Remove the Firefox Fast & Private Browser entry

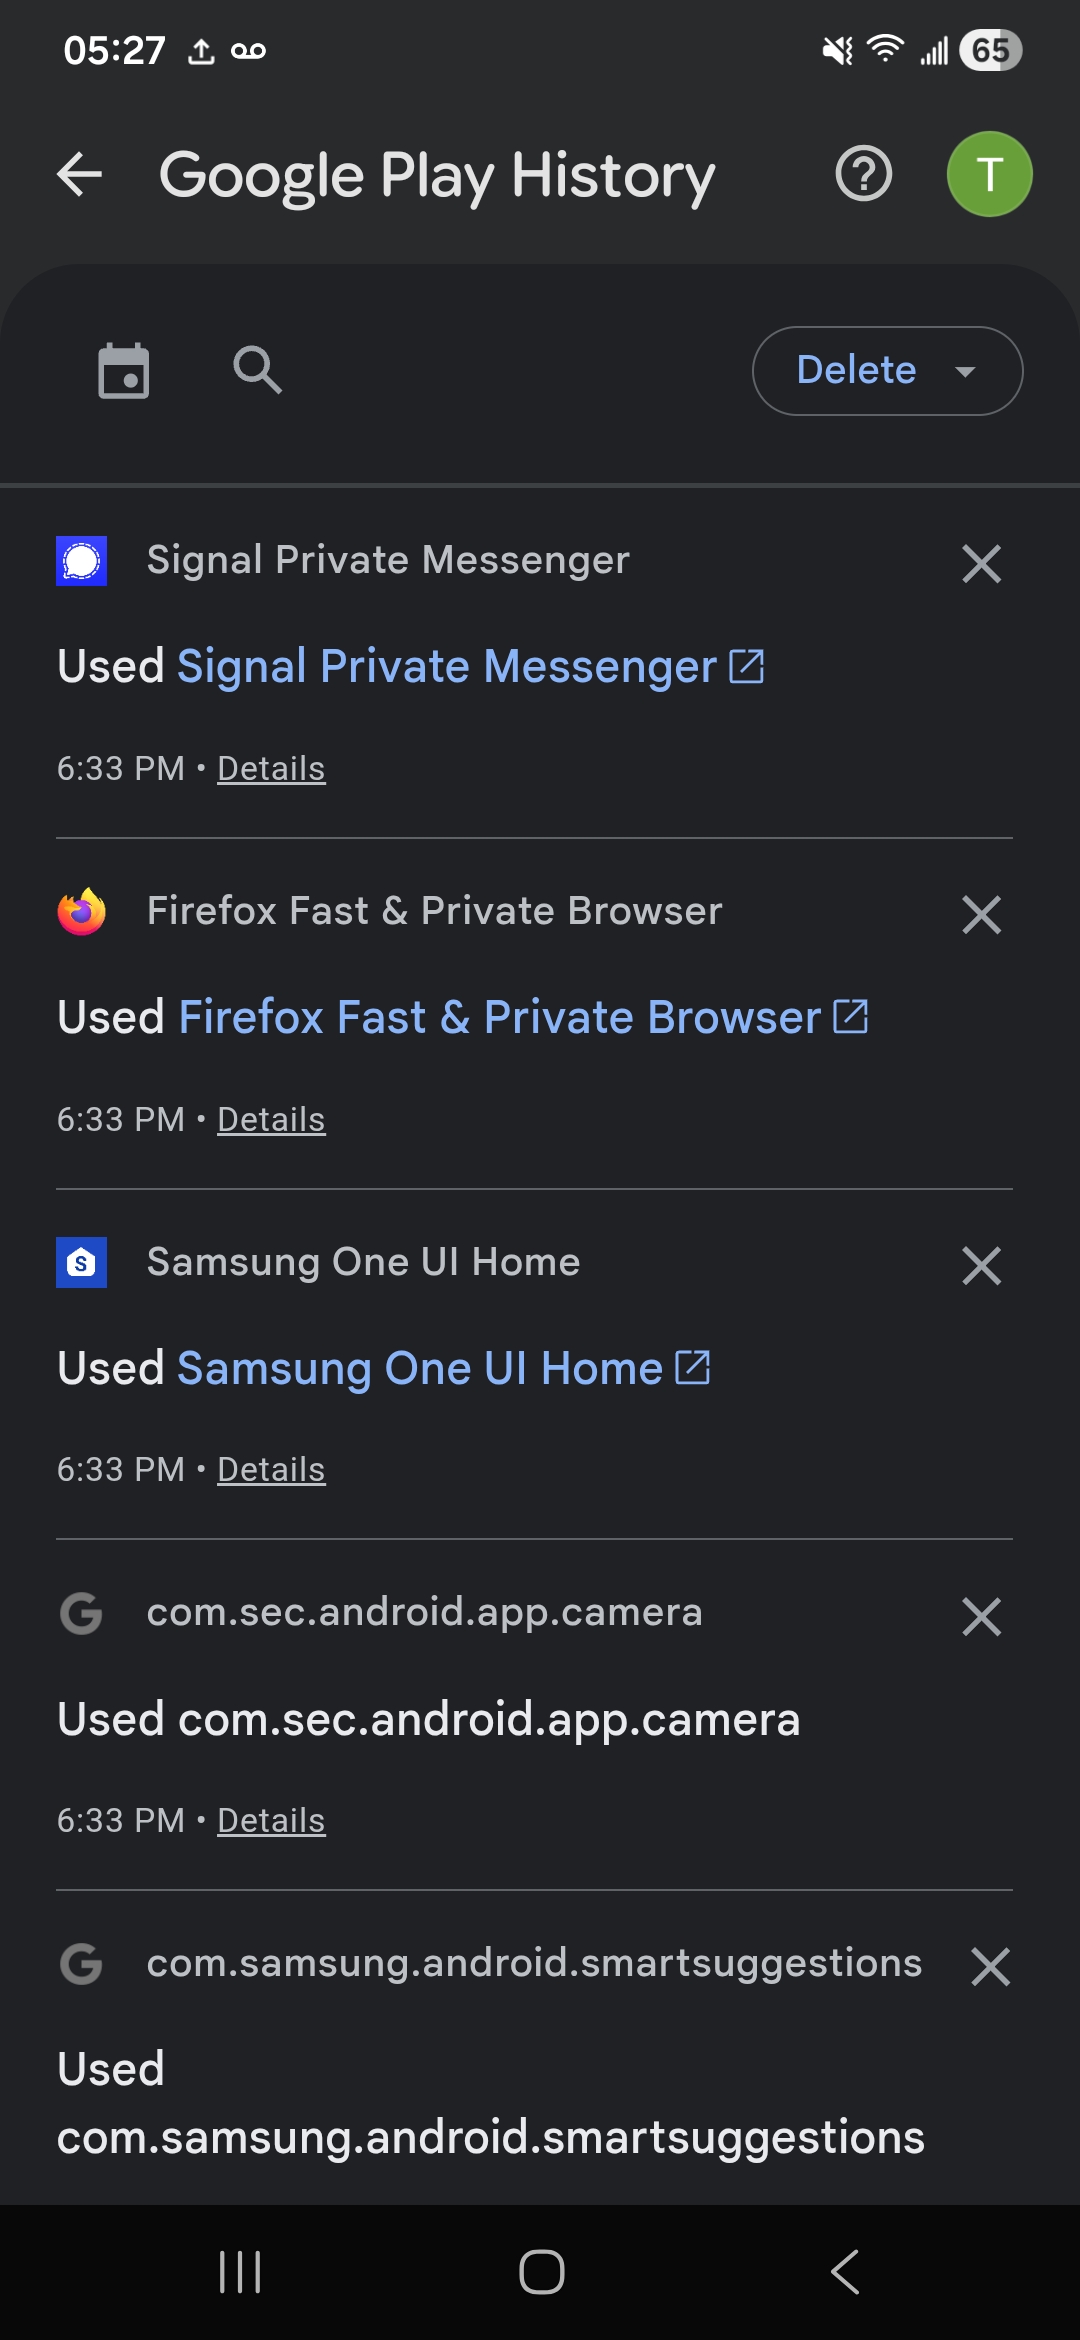(981, 915)
